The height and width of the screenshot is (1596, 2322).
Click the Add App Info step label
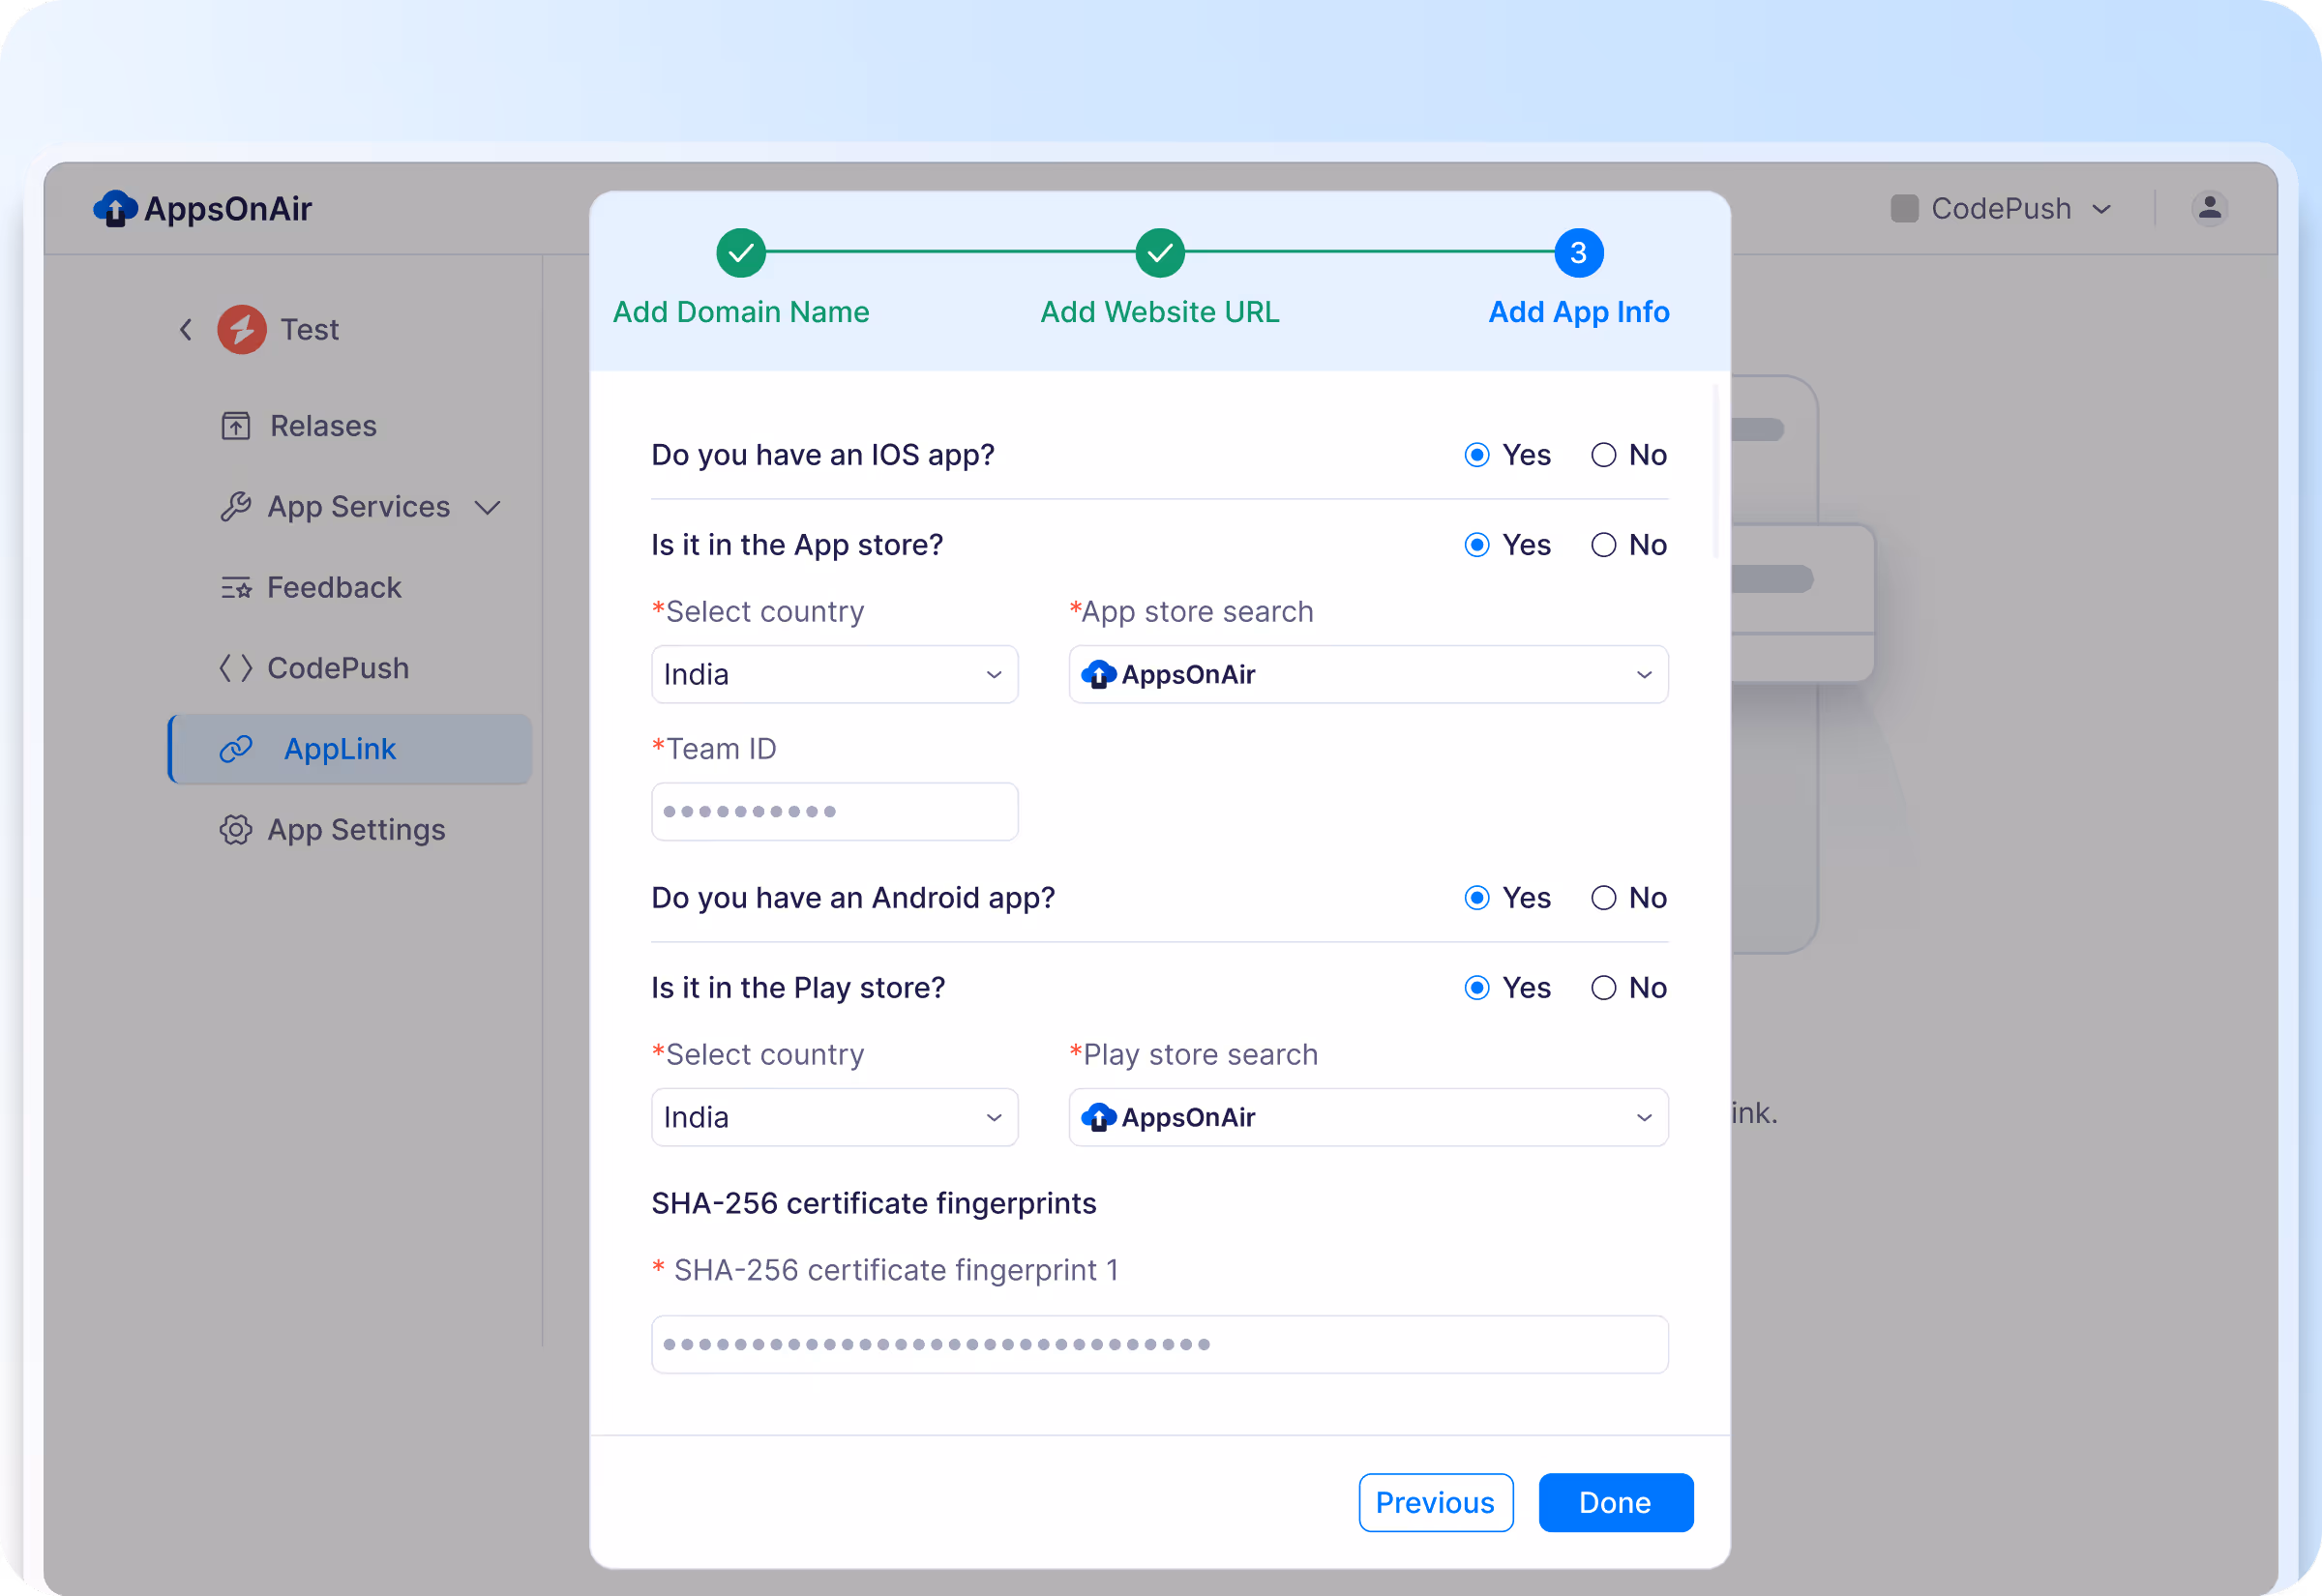[x=1579, y=312]
